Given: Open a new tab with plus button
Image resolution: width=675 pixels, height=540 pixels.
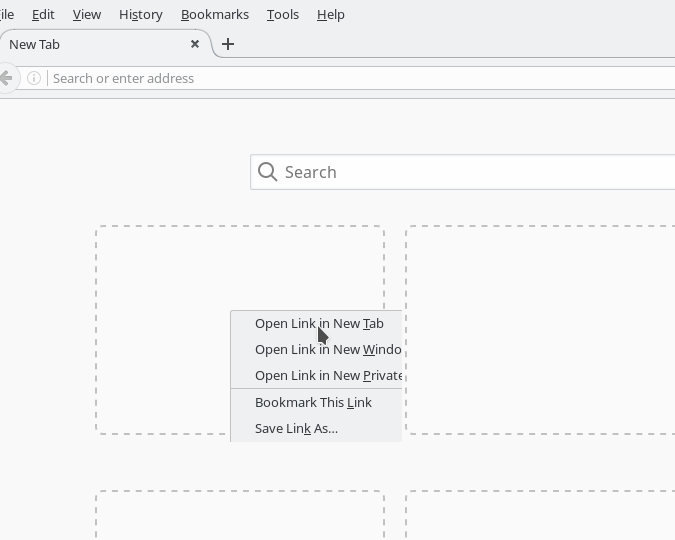Looking at the screenshot, I should (228, 44).
